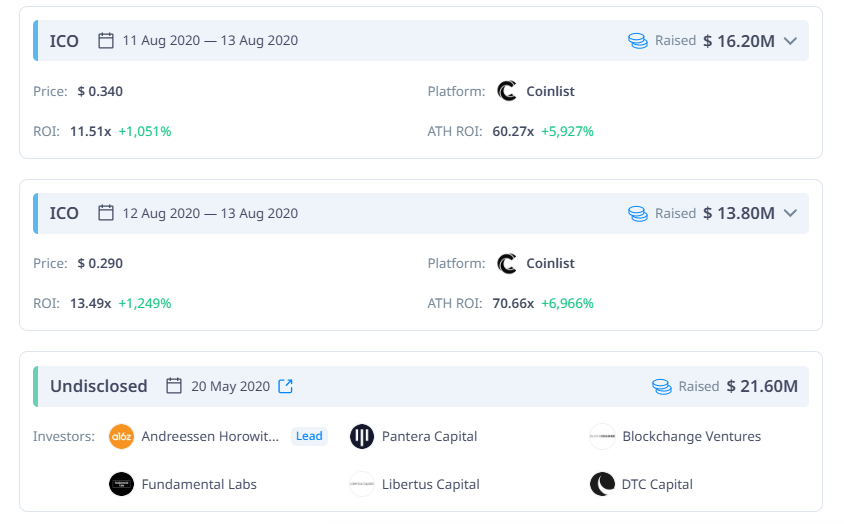This screenshot has width=844, height=524.
Task: Open the Blockchange Ventures investor link
Action: click(x=692, y=436)
